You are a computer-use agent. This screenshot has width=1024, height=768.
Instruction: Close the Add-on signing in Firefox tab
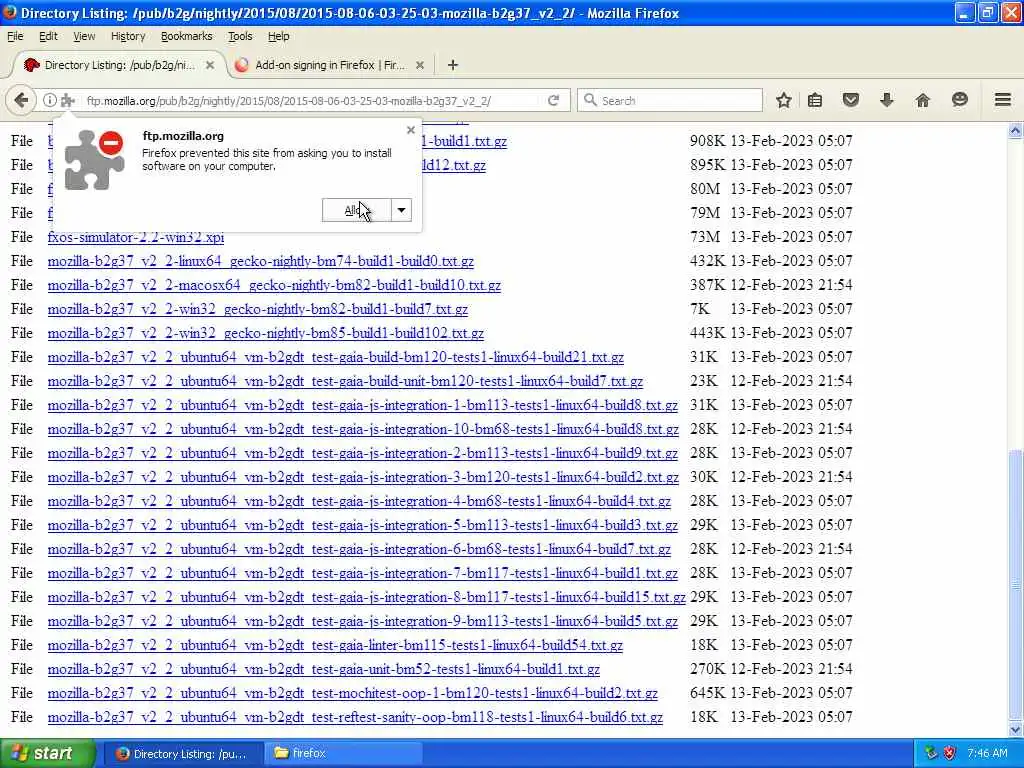(420, 65)
